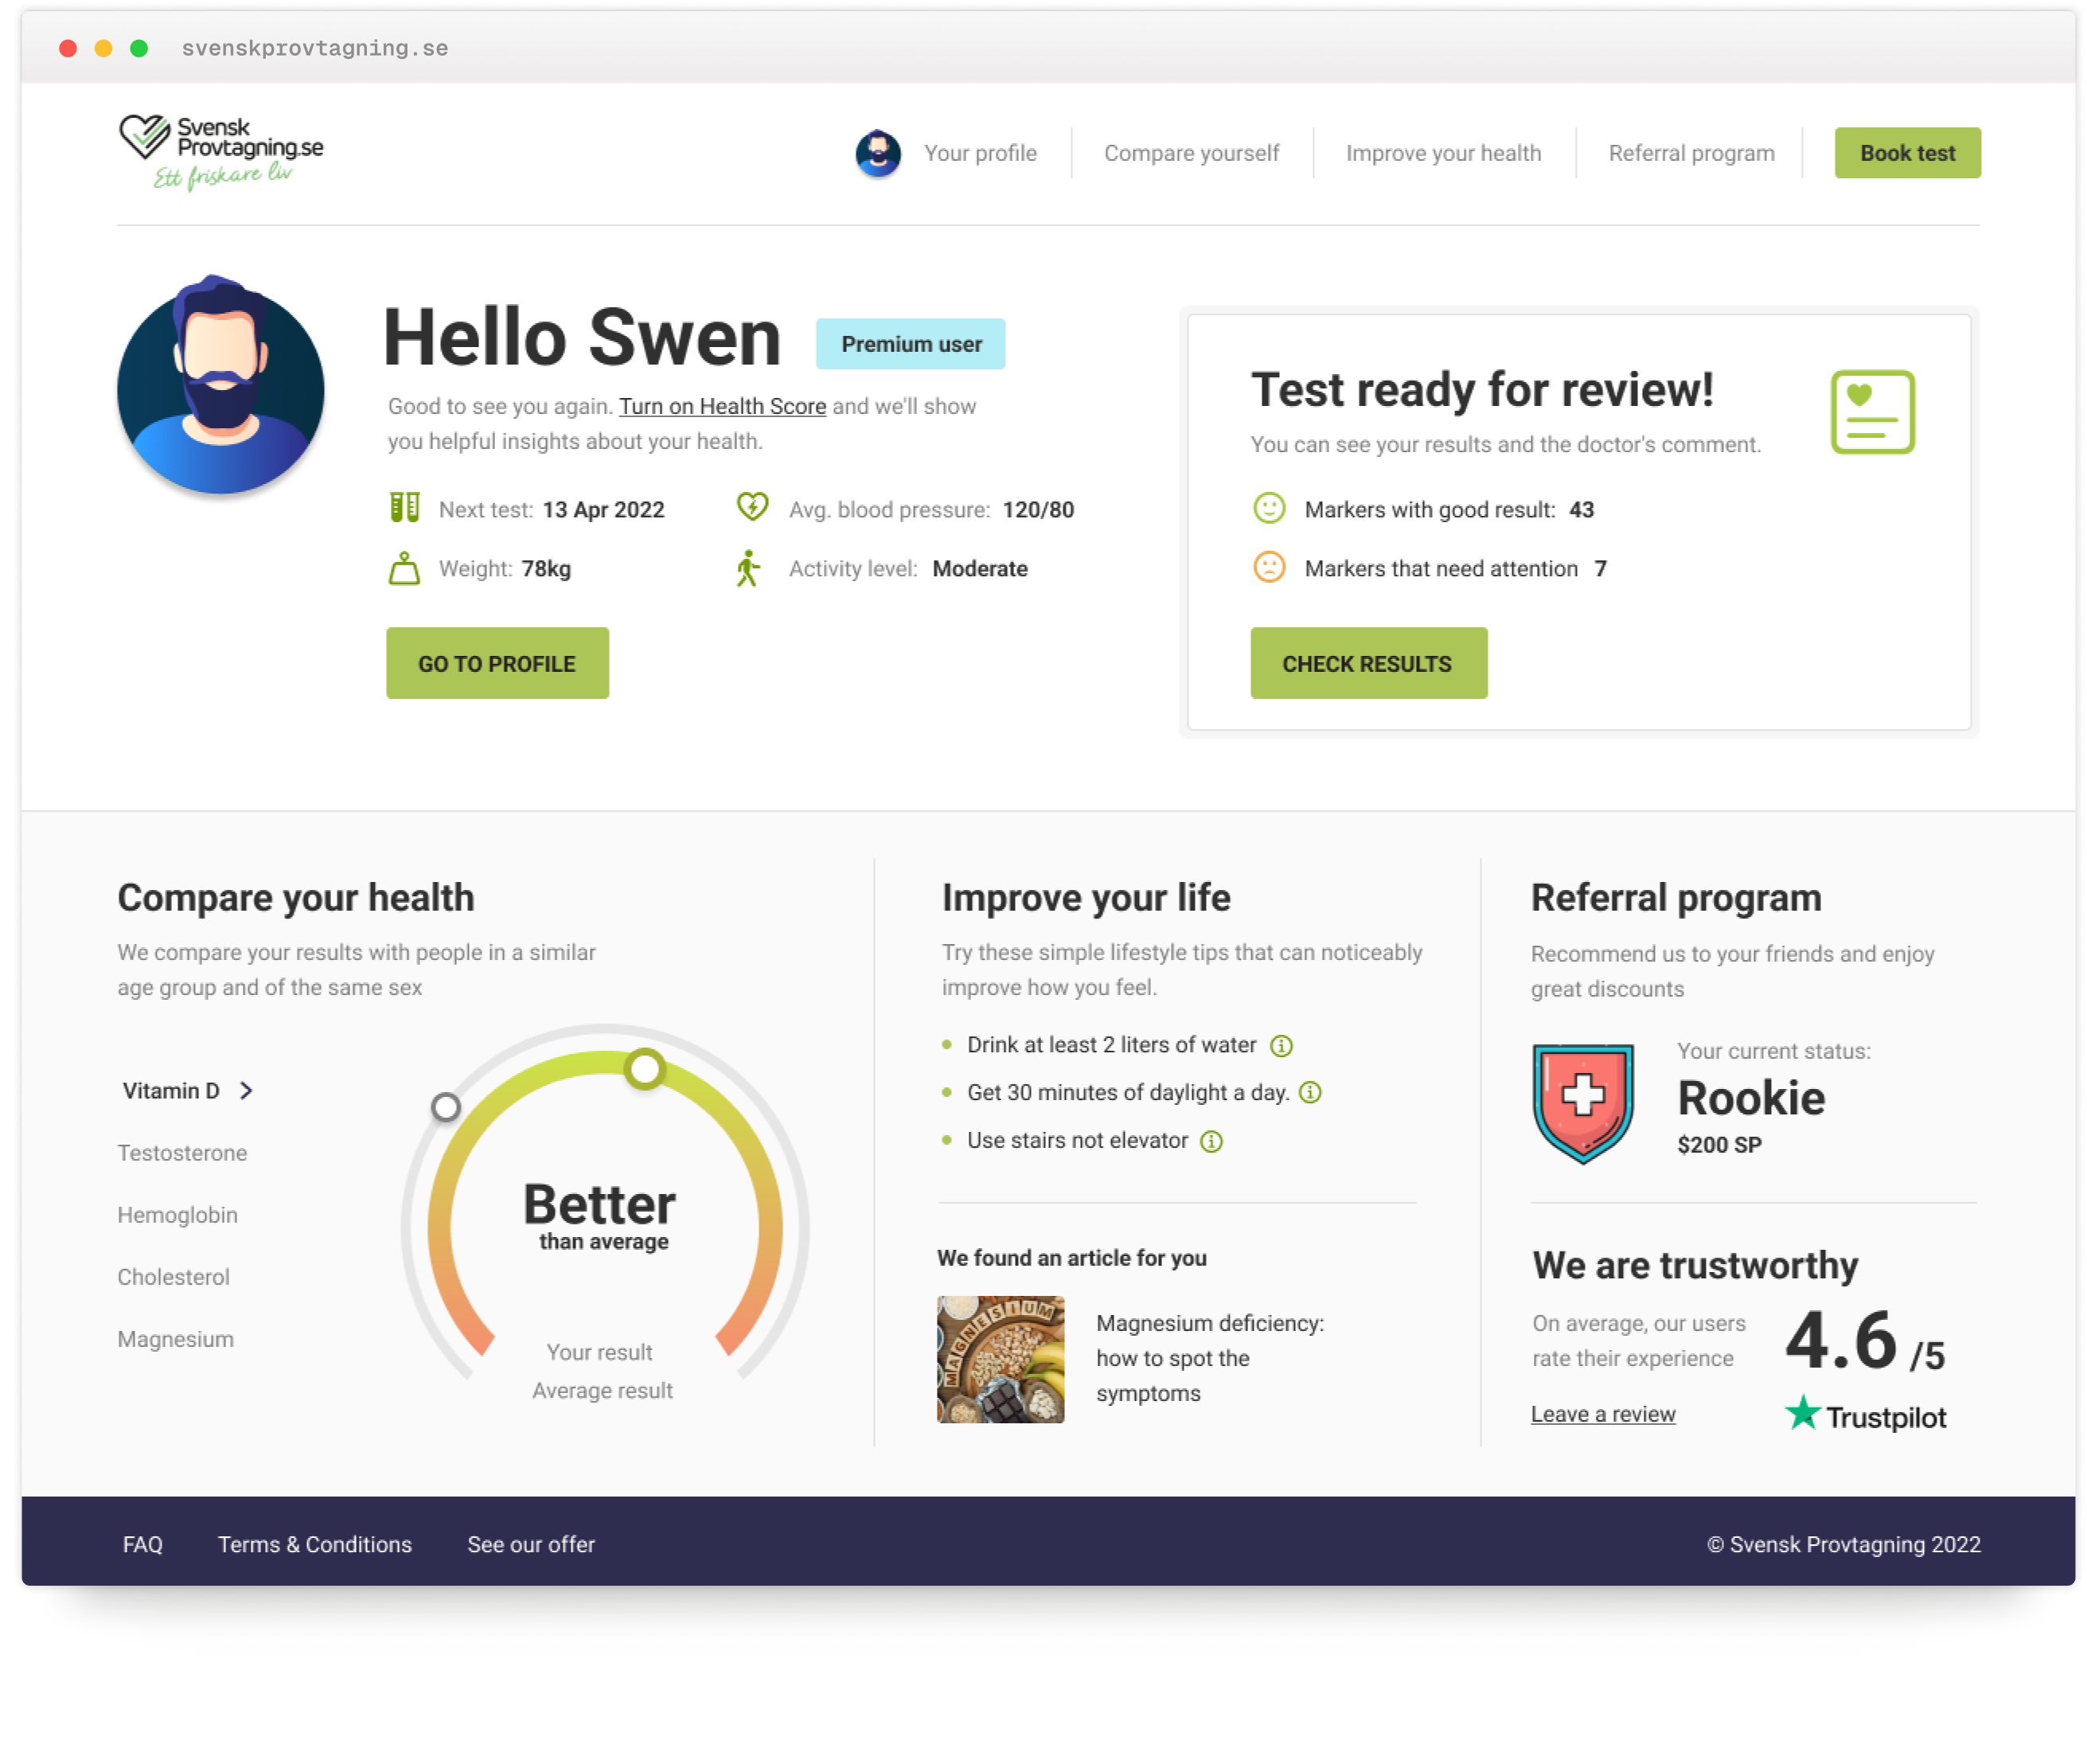Click the green Your result gauge marker

[644, 1068]
